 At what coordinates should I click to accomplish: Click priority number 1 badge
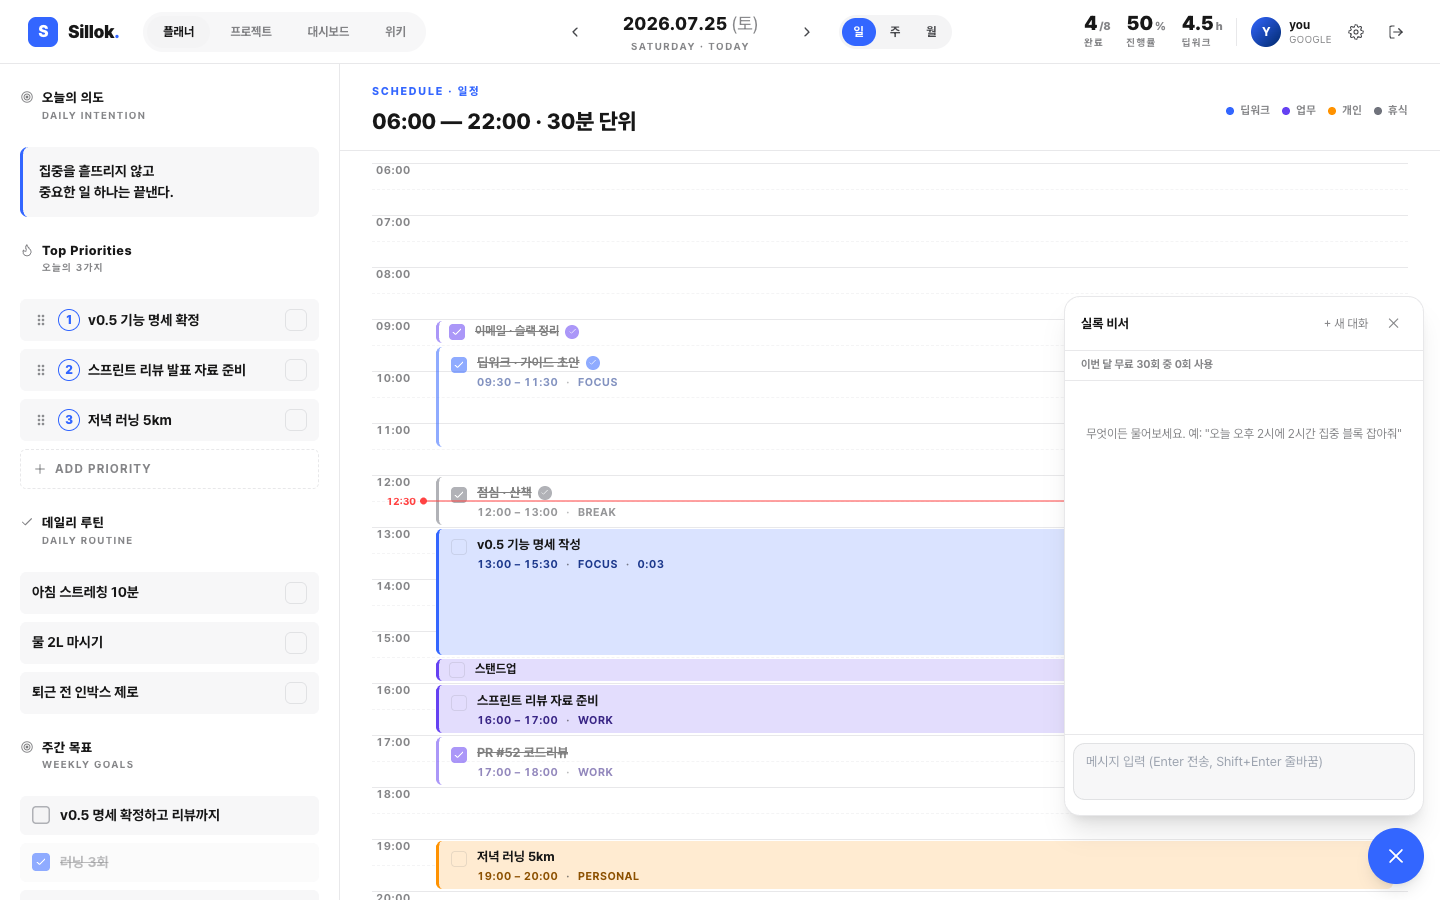click(69, 320)
